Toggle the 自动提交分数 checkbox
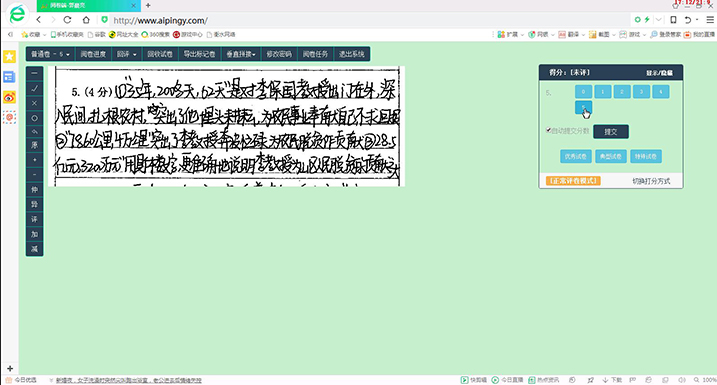 pyautogui.click(x=548, y=130)
